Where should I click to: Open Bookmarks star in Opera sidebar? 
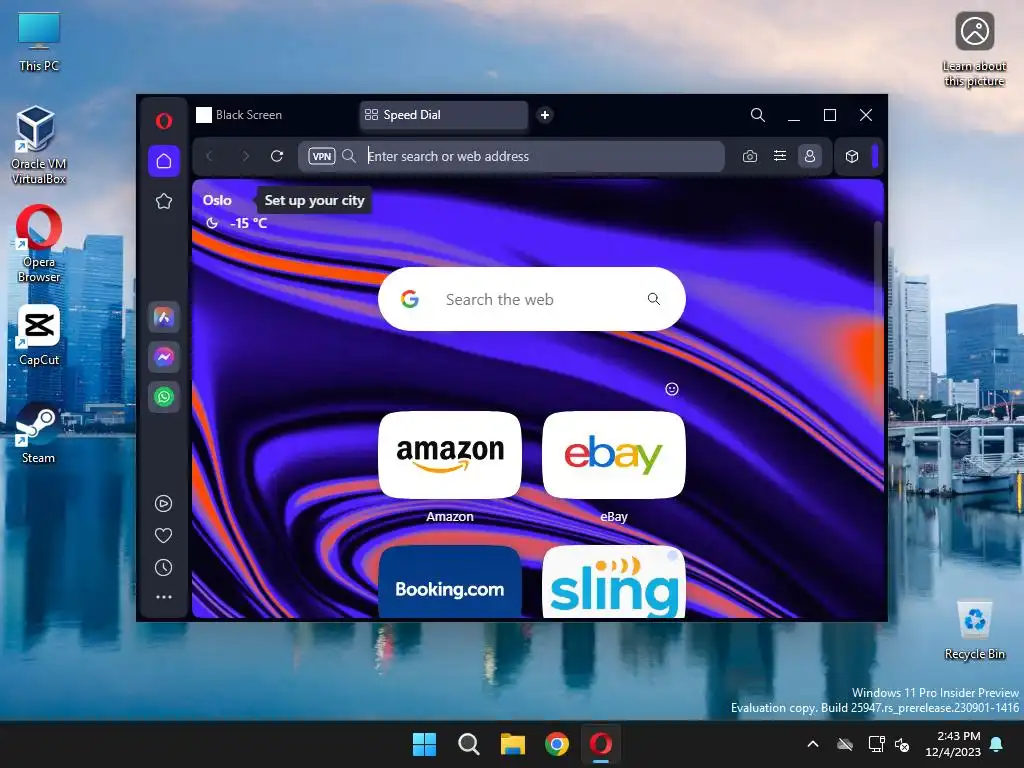pos(164,201)
